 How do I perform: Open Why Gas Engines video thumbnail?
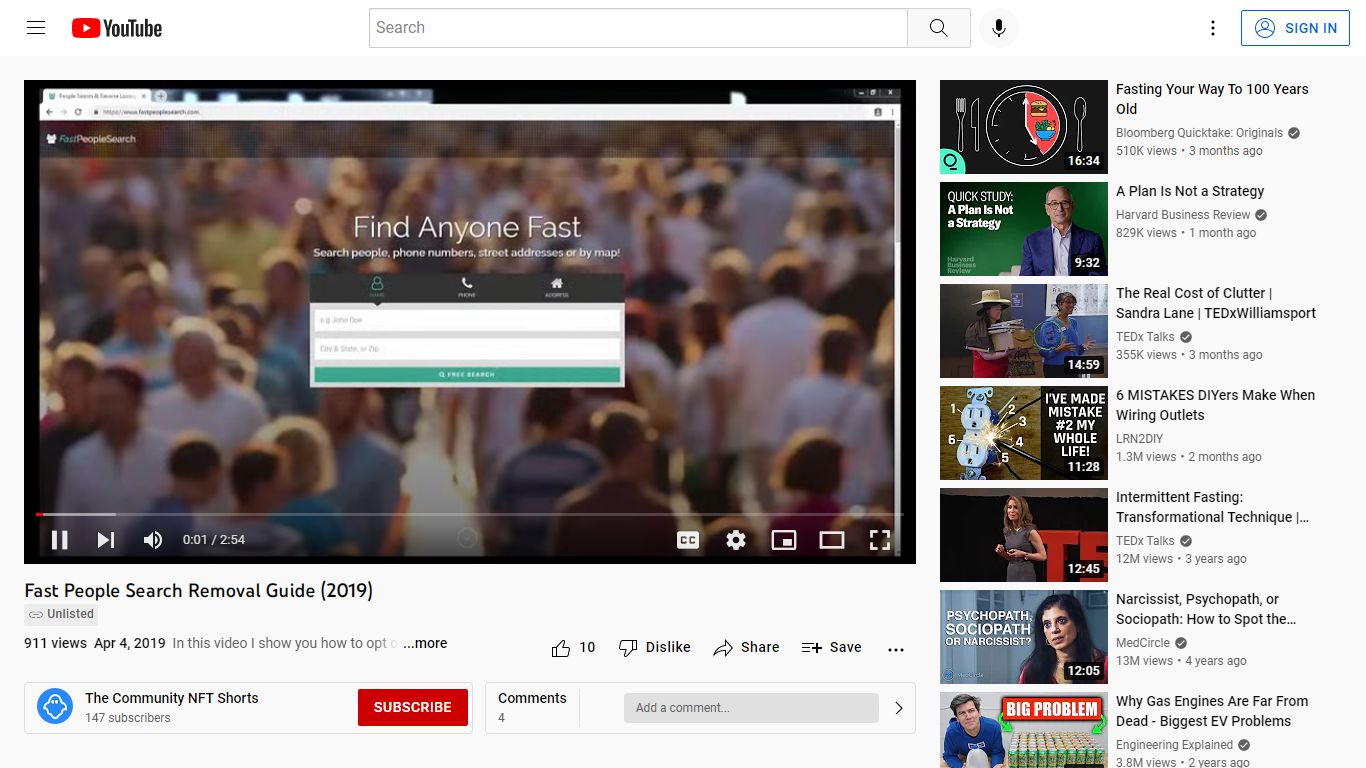point(1024,730)
